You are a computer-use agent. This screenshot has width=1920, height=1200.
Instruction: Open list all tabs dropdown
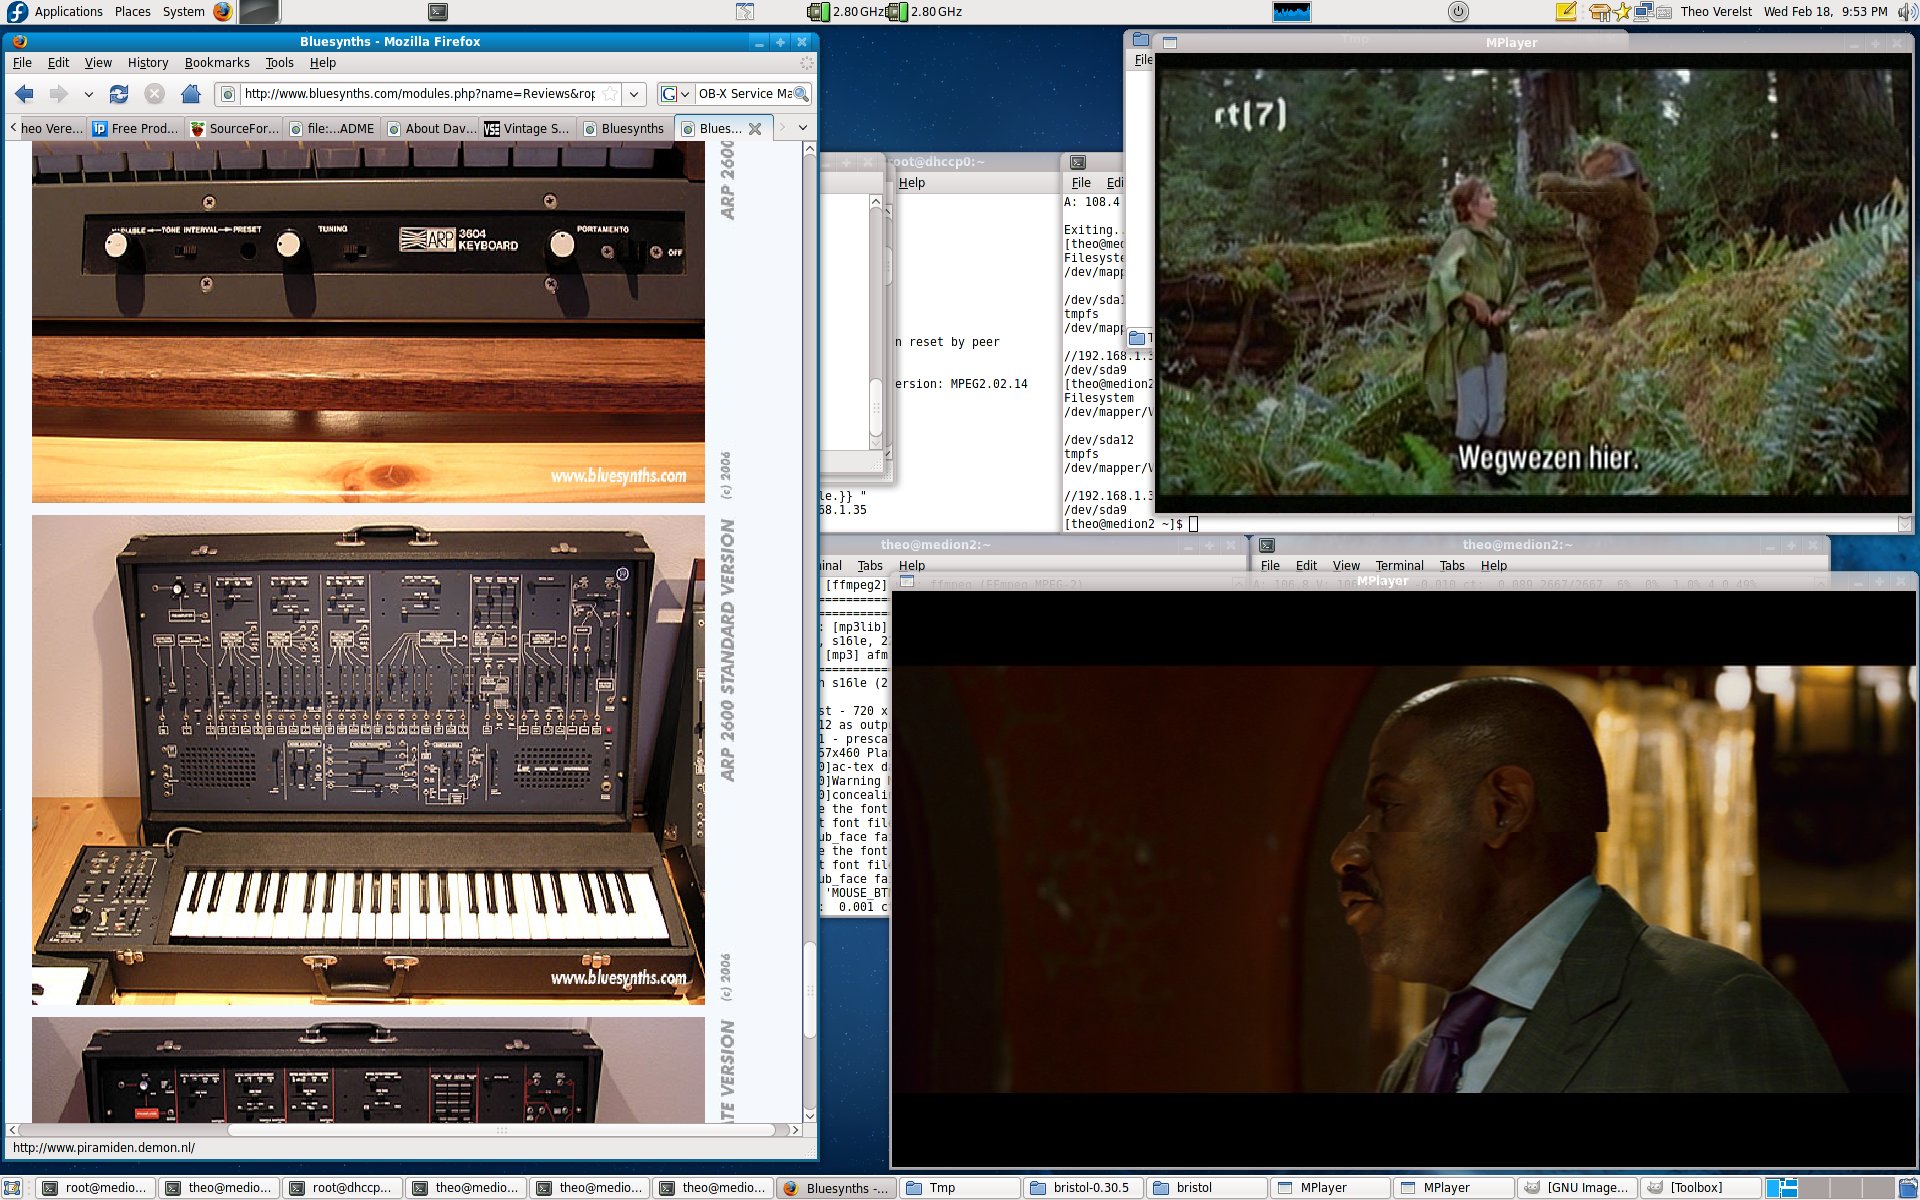pos(802,128)
